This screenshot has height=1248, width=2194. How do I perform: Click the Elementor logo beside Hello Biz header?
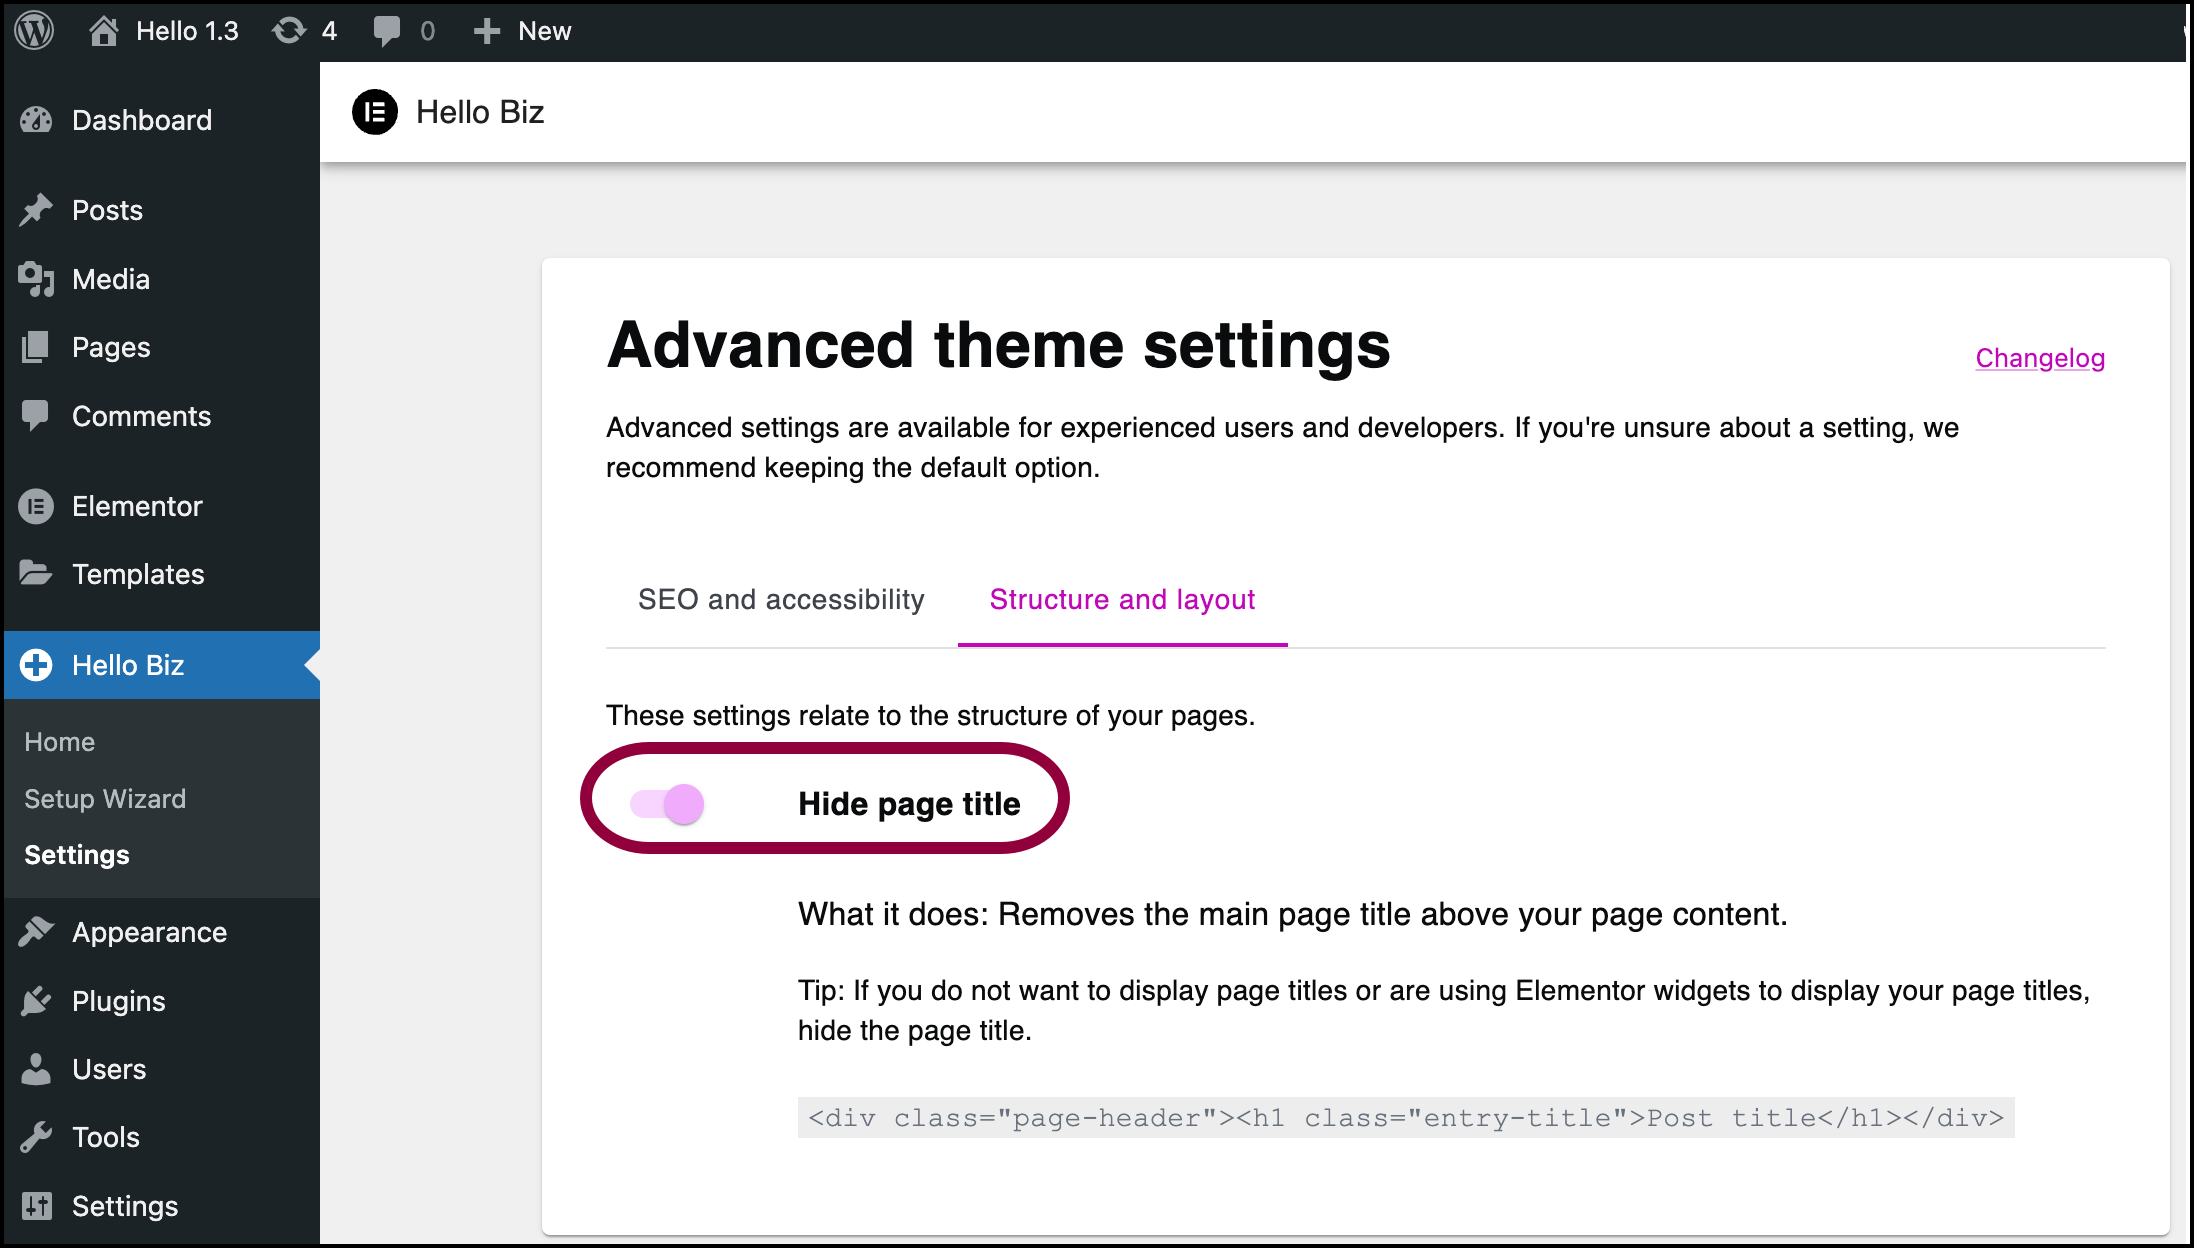coord(375,112)
